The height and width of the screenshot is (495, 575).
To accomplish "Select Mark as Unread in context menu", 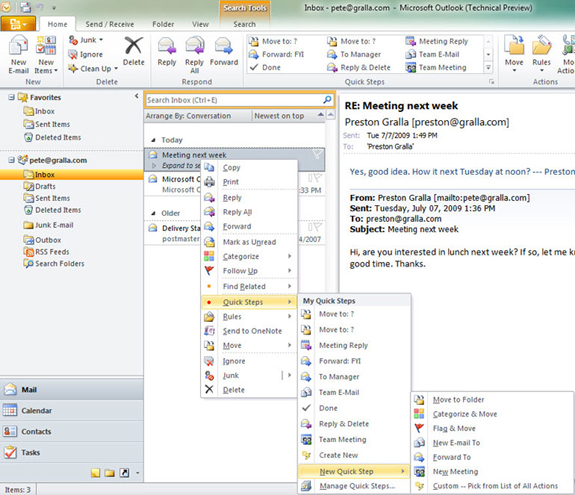I will coord(249,242).
